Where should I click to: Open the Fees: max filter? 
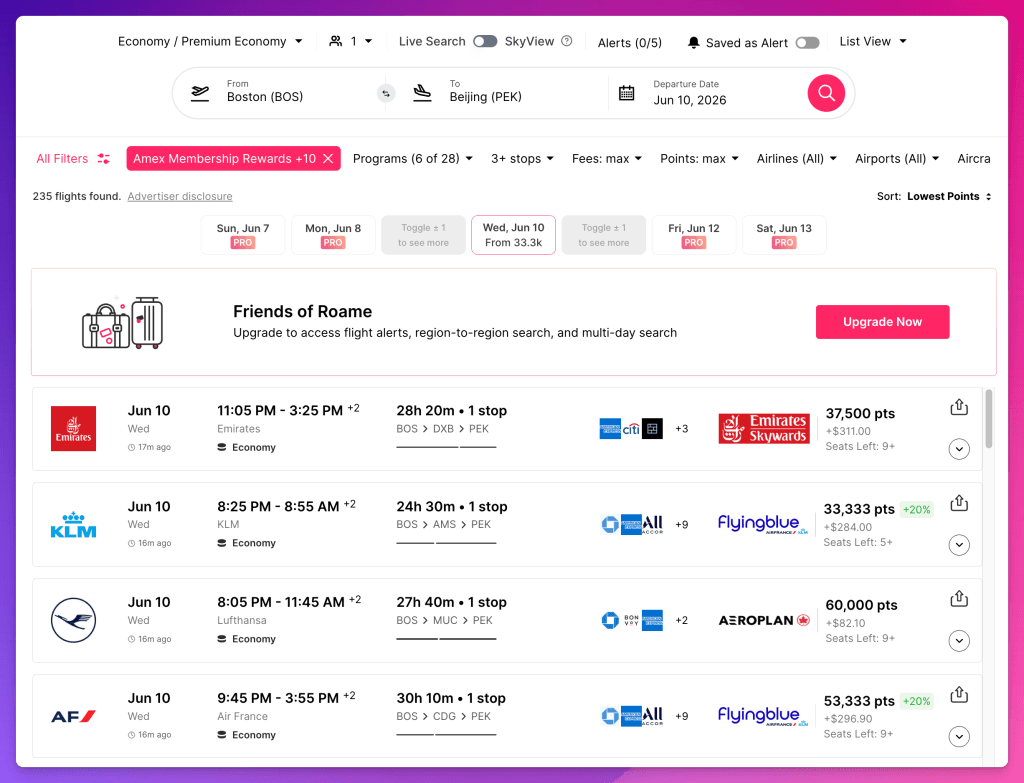[x=607, y=159]
